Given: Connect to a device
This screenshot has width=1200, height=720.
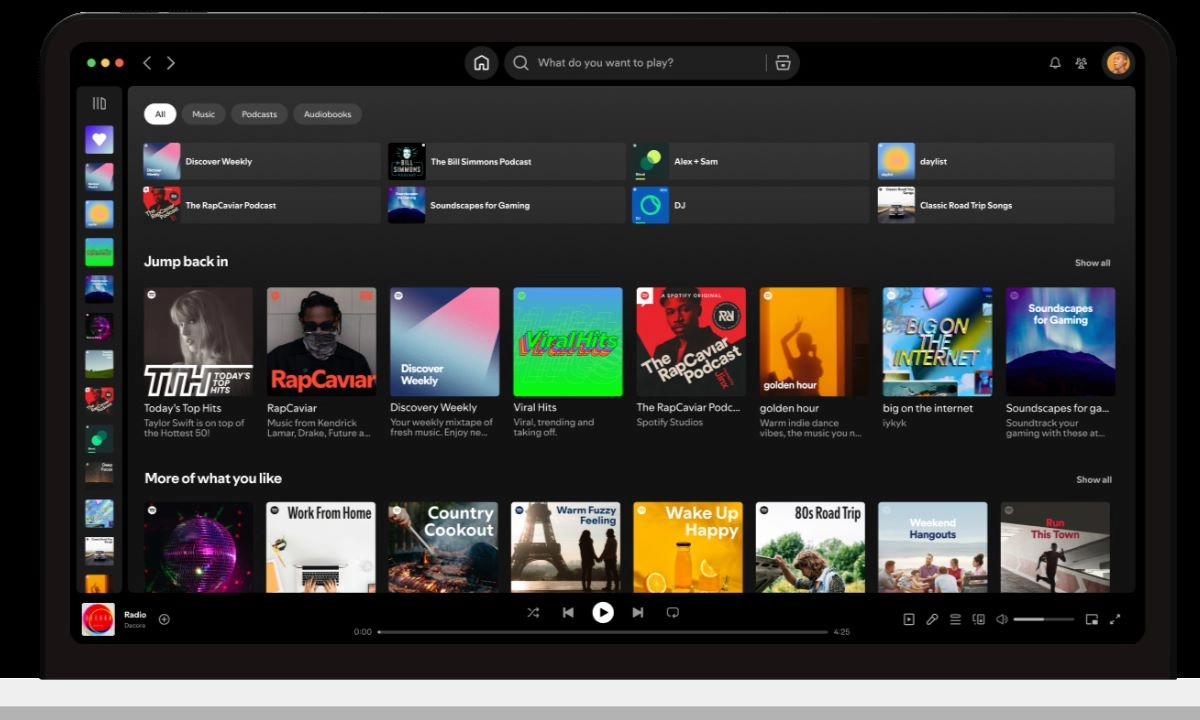Looking at the screenshot, I should [x=978, y=619].
